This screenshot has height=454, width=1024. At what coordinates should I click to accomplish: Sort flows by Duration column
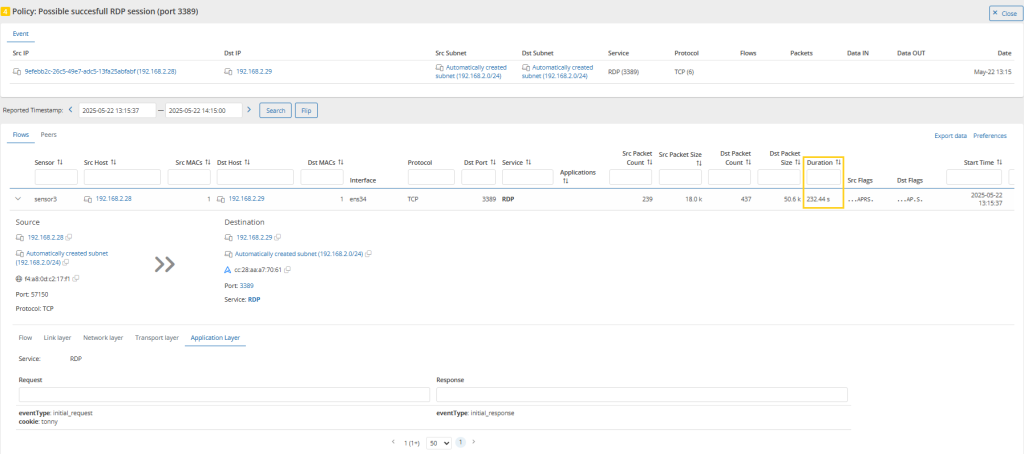[x=838, y=162]
